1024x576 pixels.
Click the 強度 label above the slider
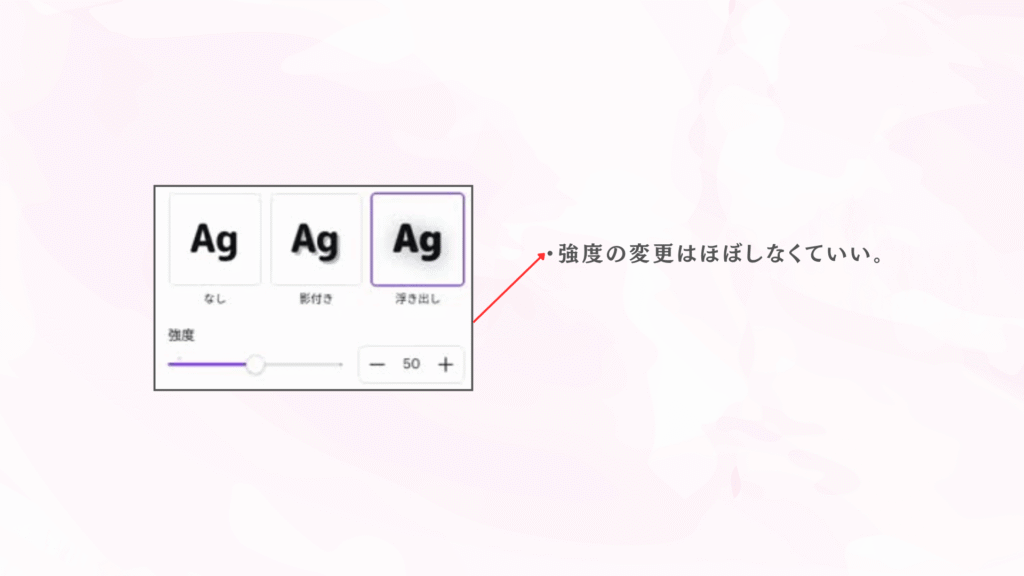[181, 336]
